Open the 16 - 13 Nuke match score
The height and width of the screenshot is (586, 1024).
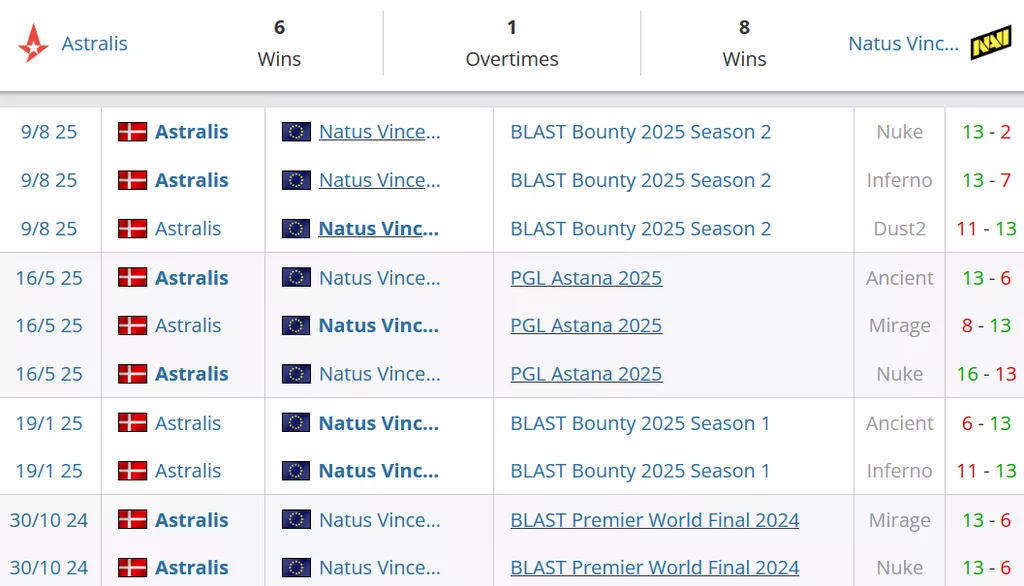[985, 374]
